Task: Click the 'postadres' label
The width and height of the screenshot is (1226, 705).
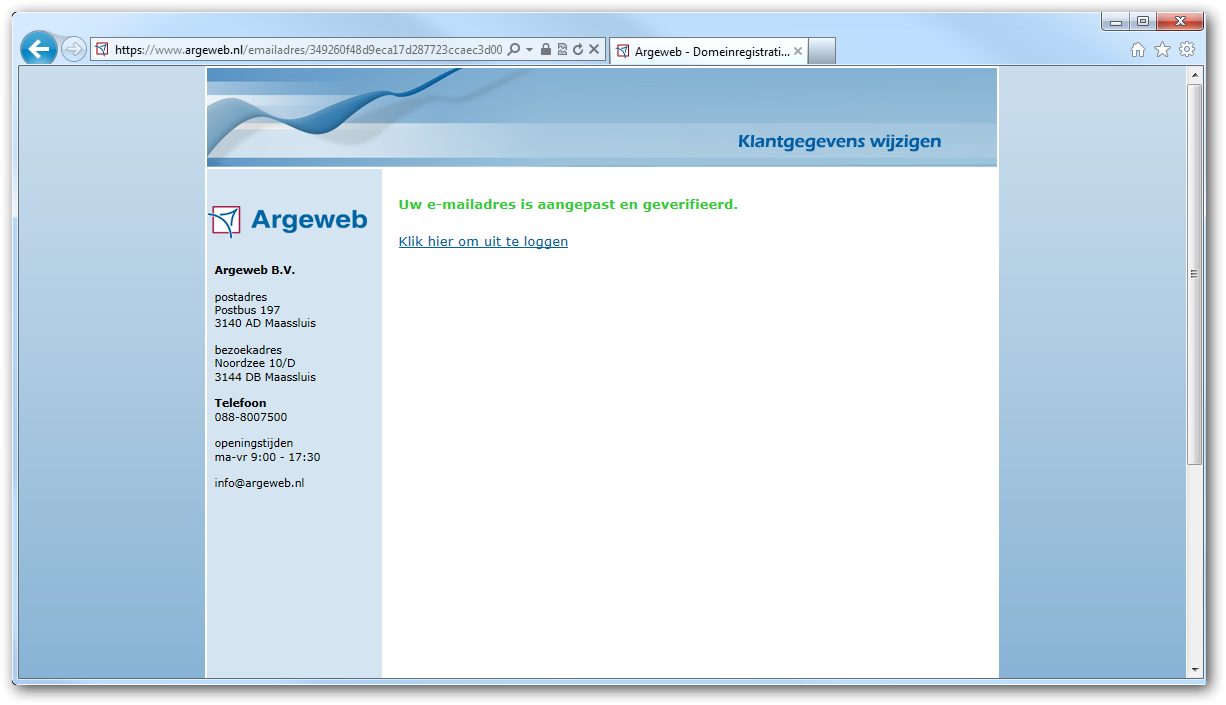Action: tap(241, 297)
